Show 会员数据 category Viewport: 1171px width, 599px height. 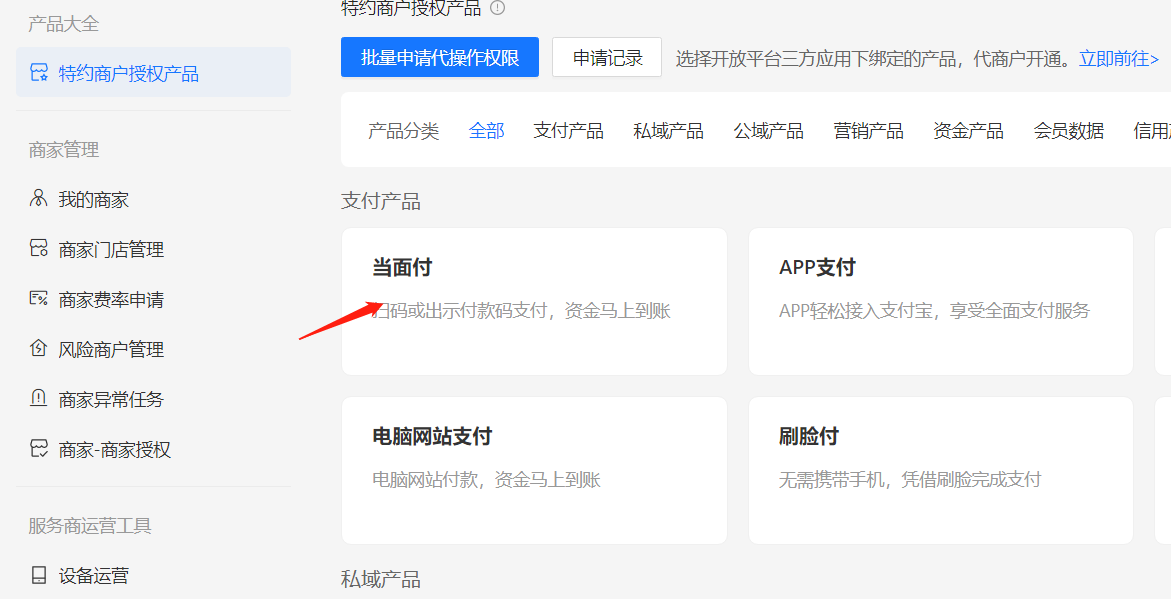(1069, 131)
